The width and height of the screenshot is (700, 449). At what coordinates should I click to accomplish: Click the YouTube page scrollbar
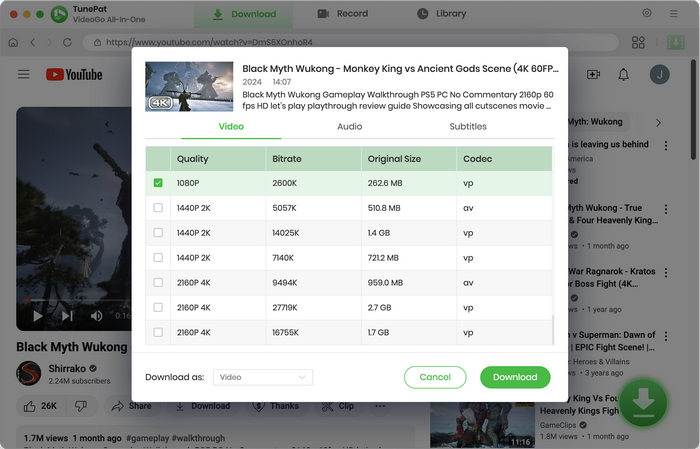click(x=693, y=109)
